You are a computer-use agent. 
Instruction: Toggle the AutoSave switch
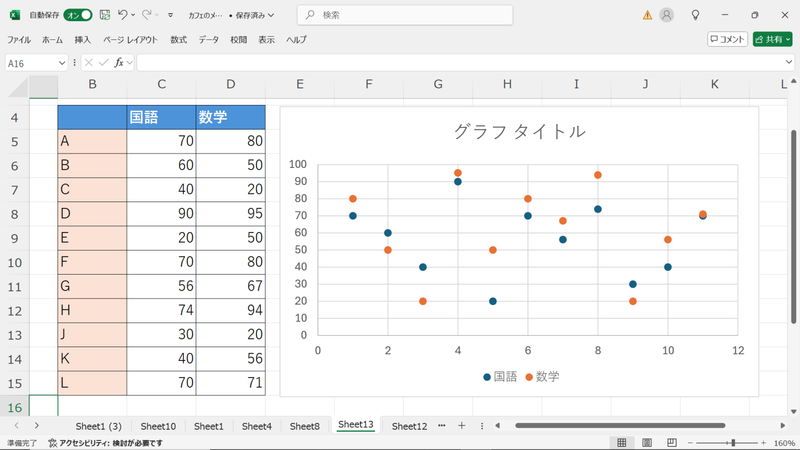(78, 15)
